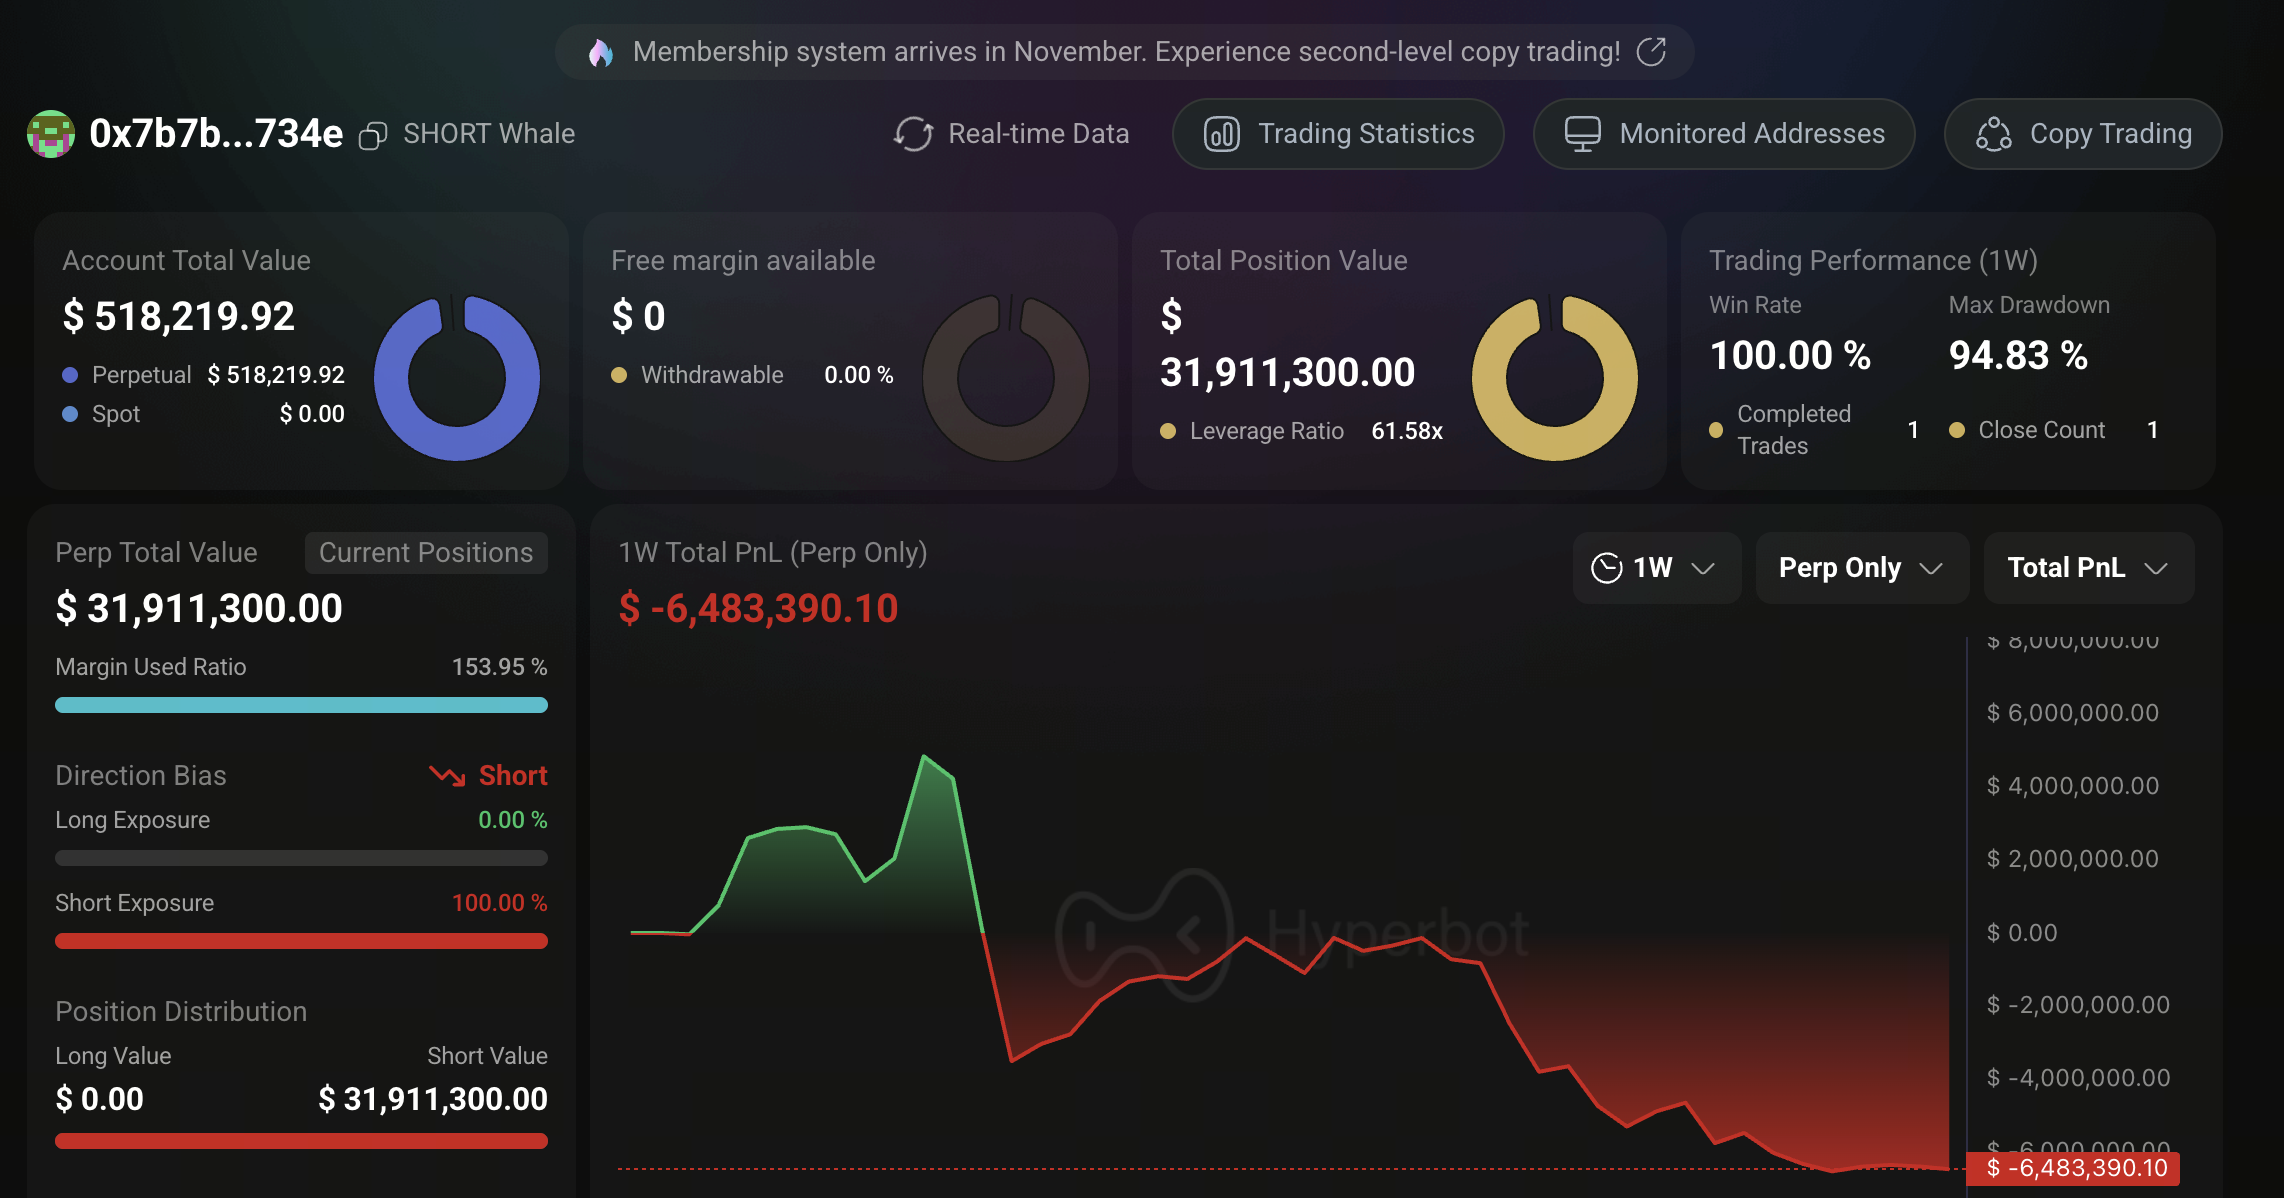Expand the Total PnL dropdown
This screenshot has height=1198, width=2284.
(x=2087, y=568)
